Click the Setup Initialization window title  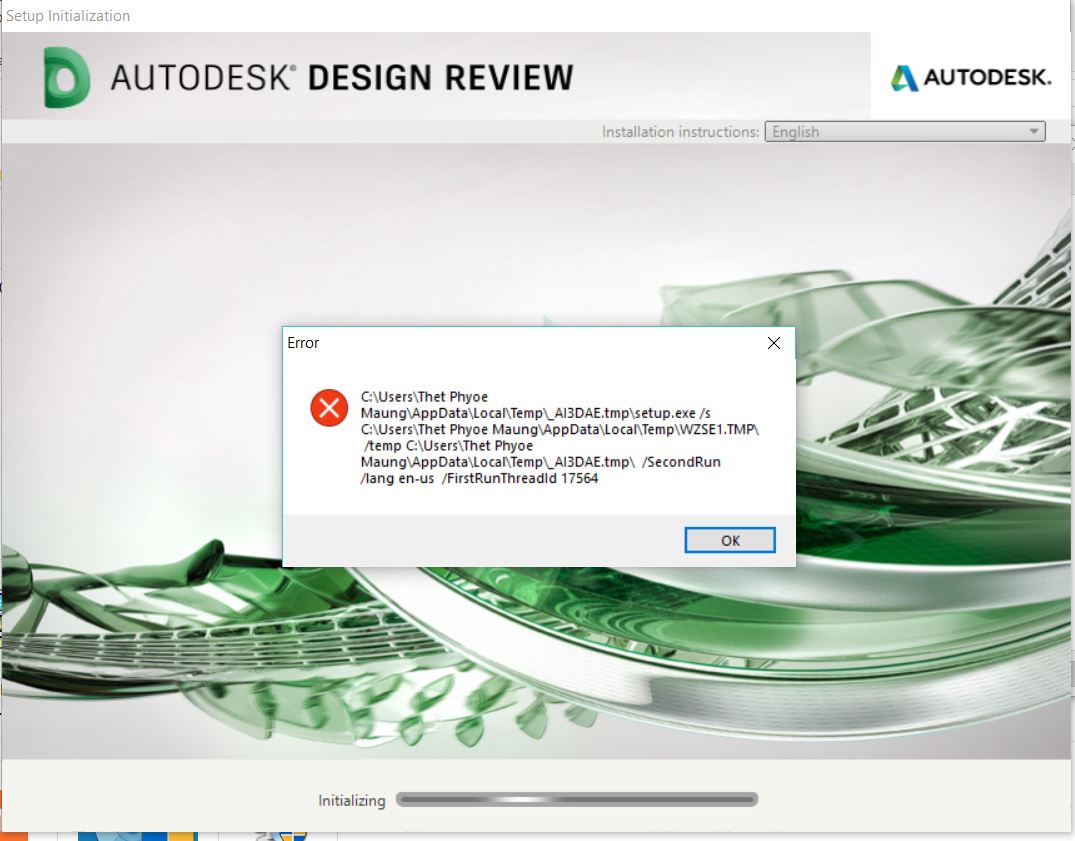pyautogui.click(x=68, y=16)
